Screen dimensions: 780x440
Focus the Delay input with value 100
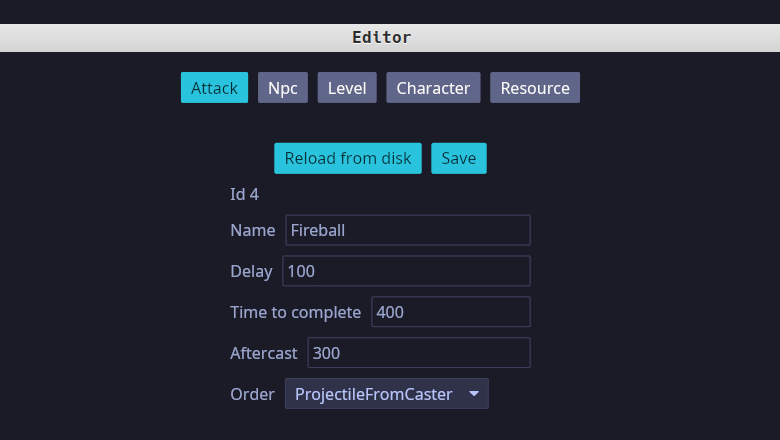coord(406,271)
